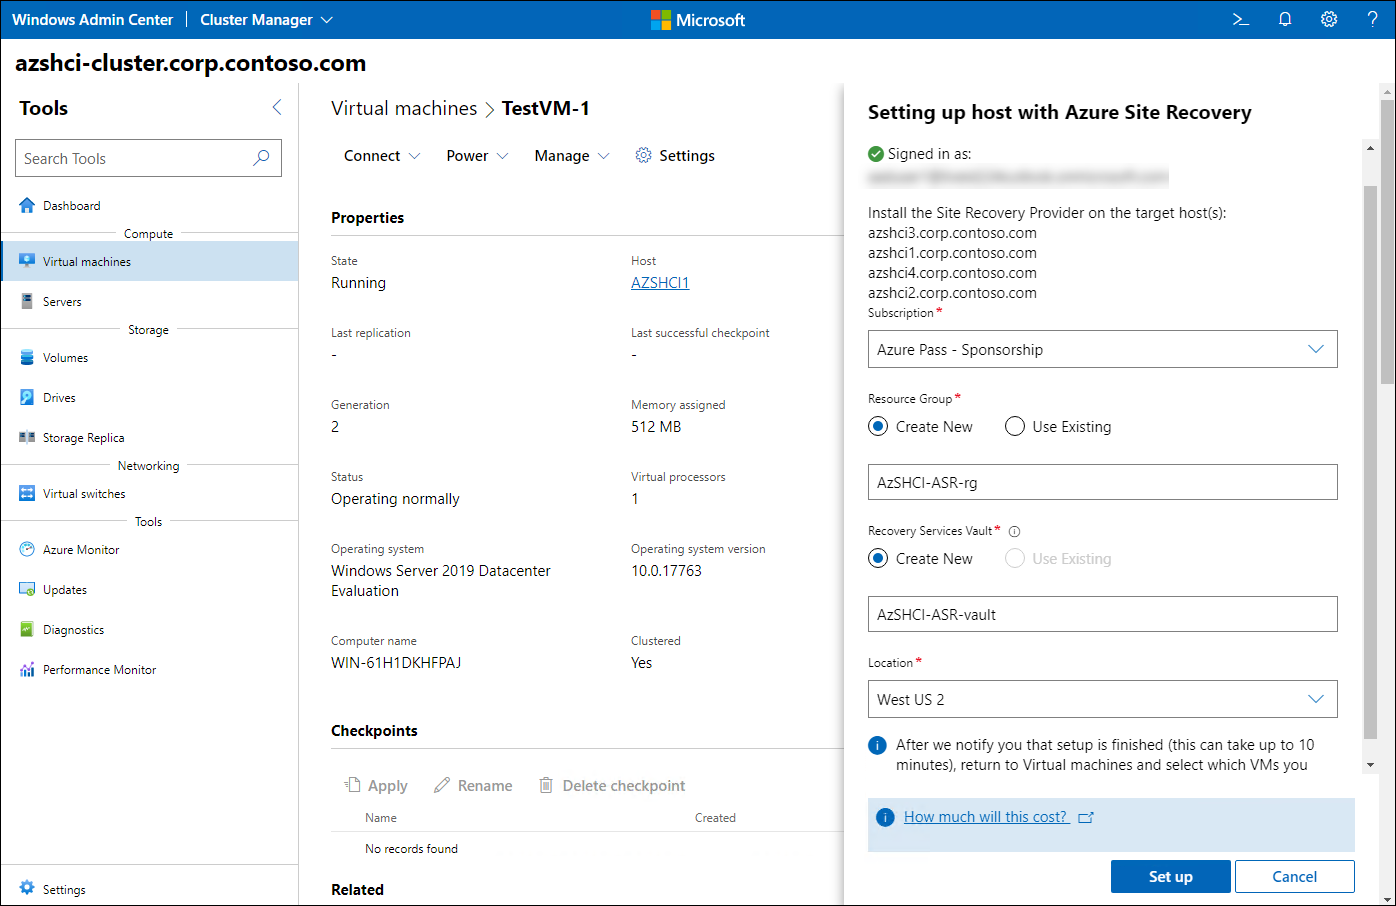The image size is (1396, 906).
Task: Open the PowerShell console icon in header
Action: click(1241, 19)
